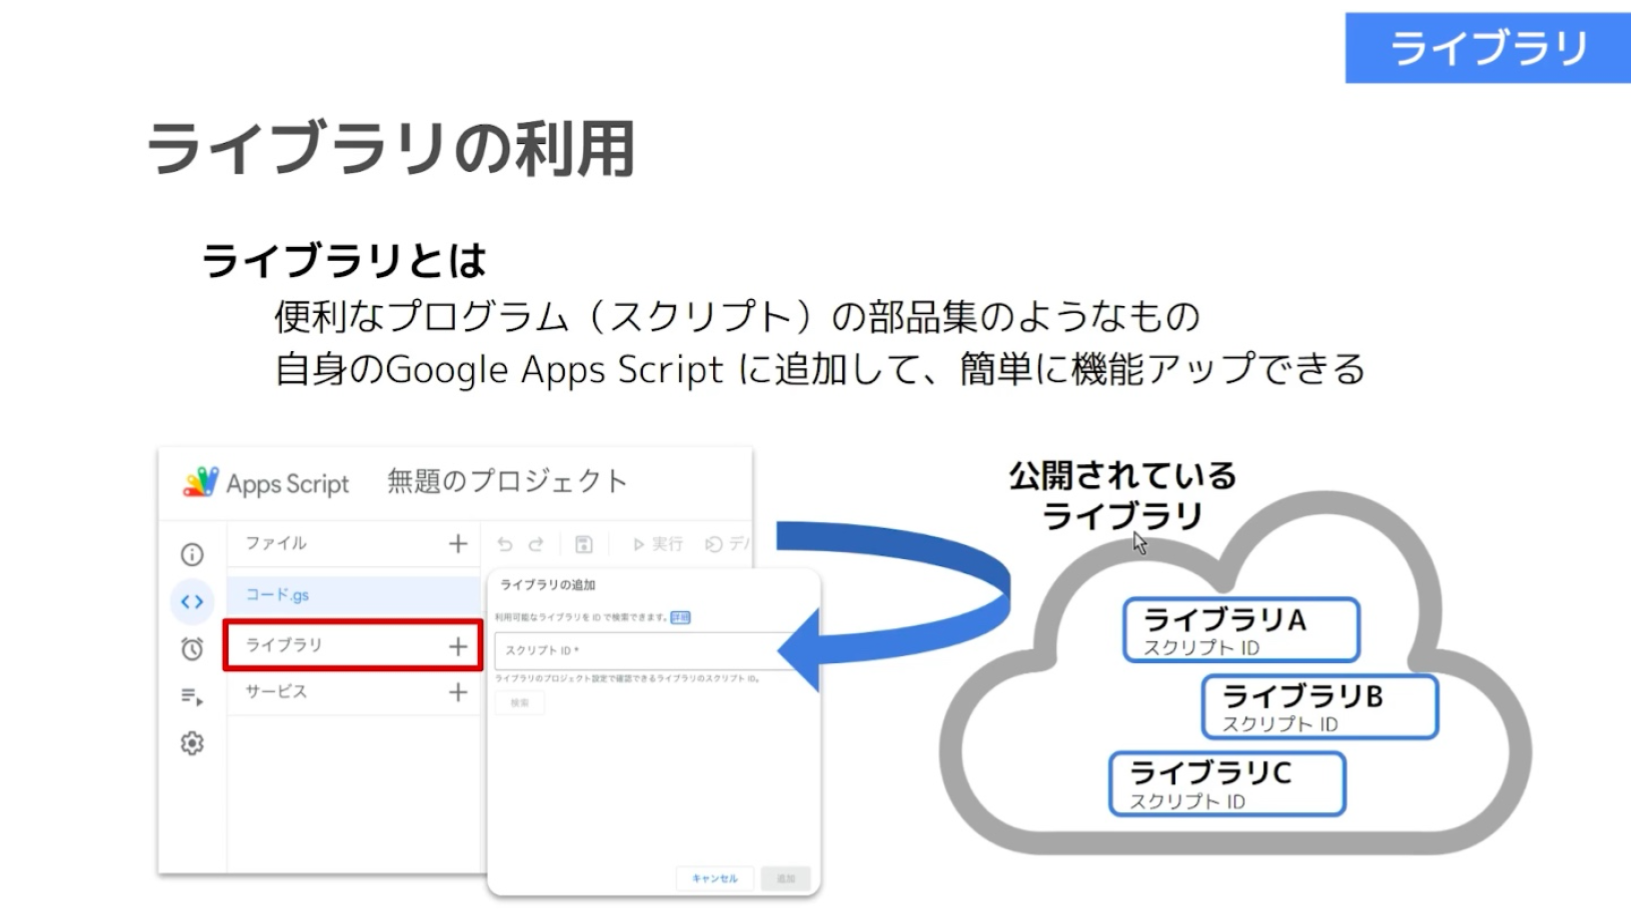Run the script with 実行 button

(657, 544)
